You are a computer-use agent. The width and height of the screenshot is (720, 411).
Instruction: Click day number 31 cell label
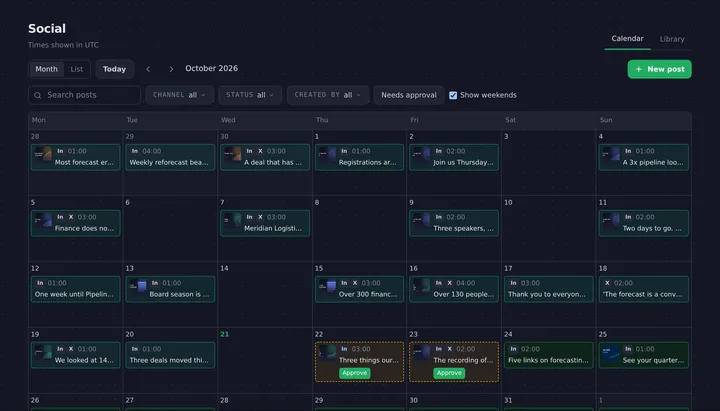(x=508, y=400)
